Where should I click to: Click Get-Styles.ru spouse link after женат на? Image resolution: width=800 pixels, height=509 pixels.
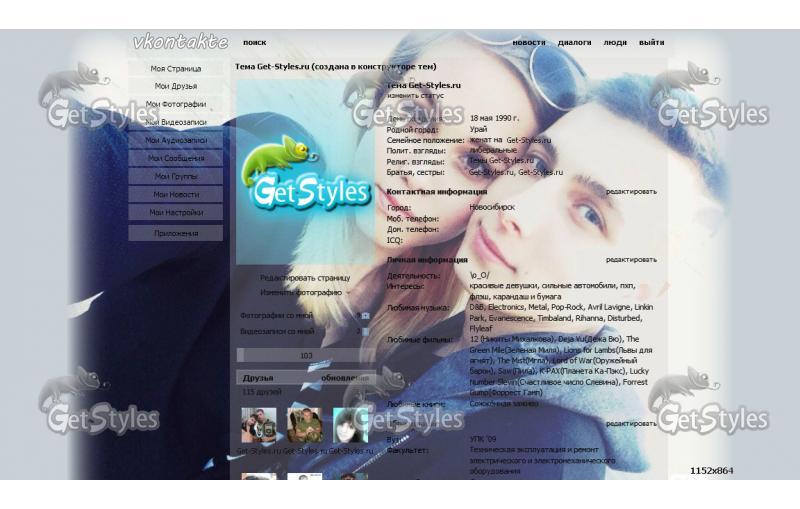coord(529,140)
